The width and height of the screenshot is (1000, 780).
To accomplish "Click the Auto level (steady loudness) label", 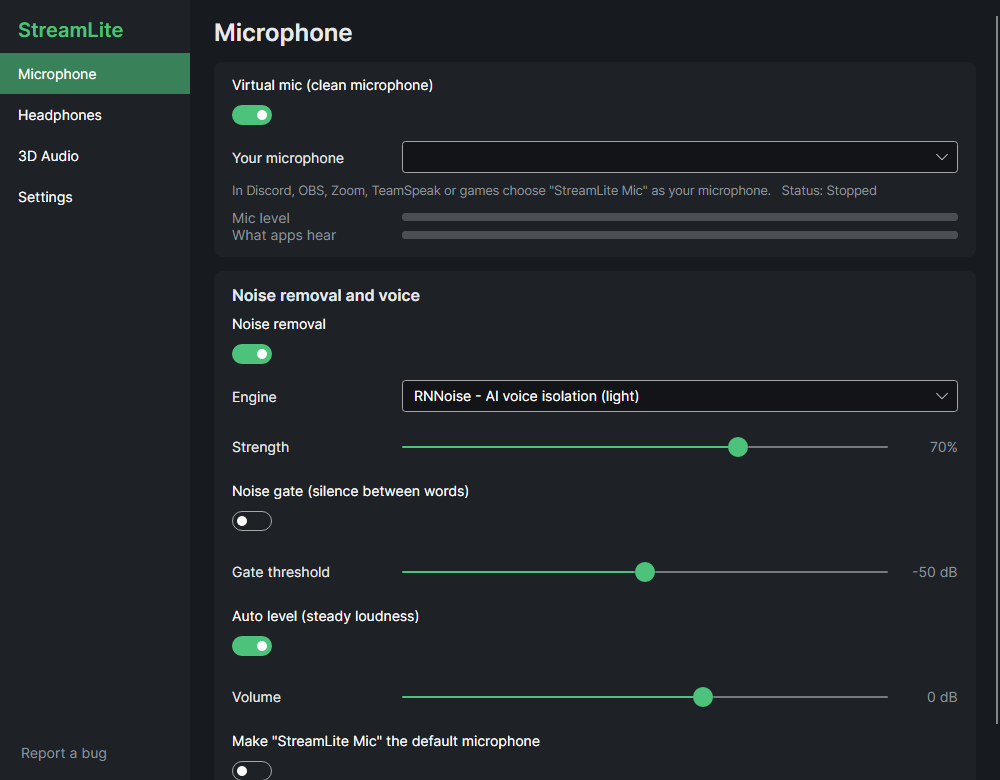I will (325, 616).
